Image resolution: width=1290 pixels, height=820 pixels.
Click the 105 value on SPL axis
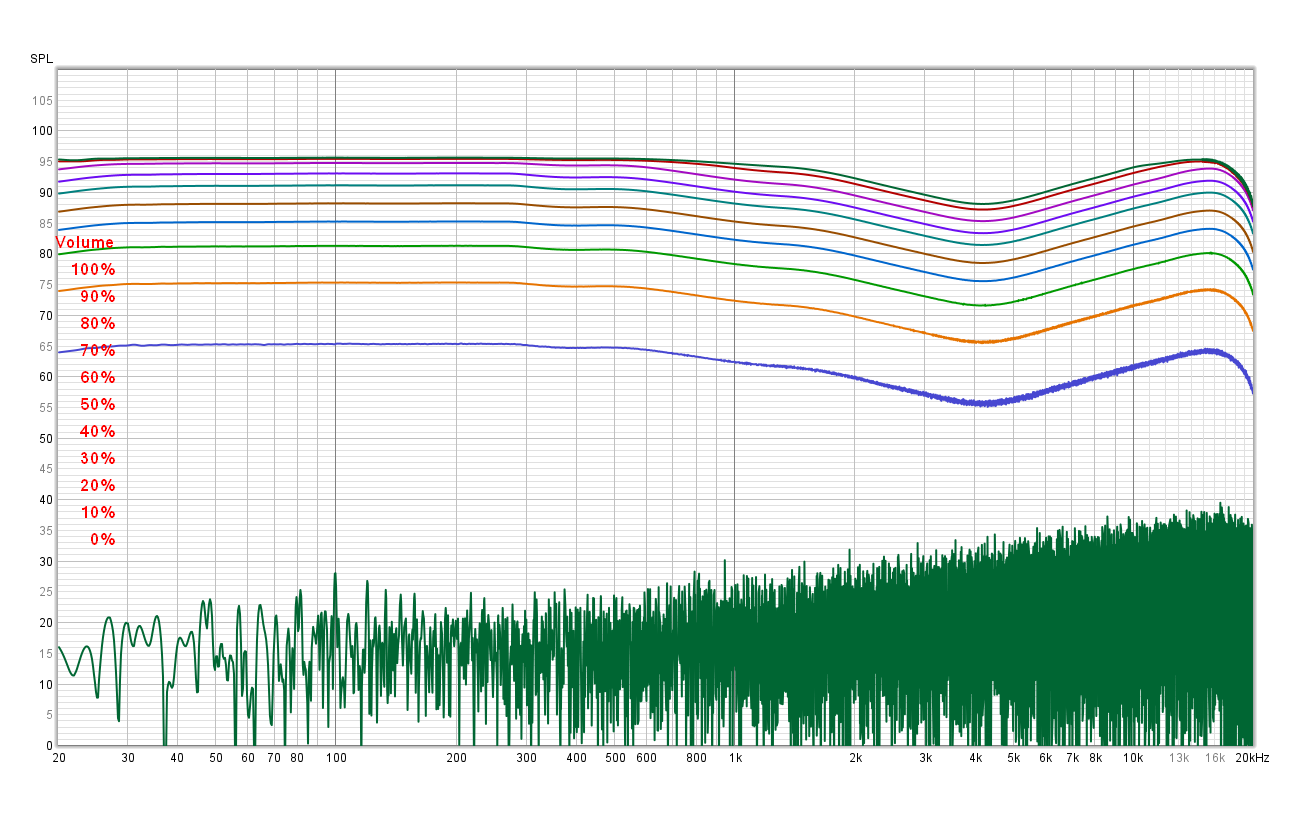point(41,101)
